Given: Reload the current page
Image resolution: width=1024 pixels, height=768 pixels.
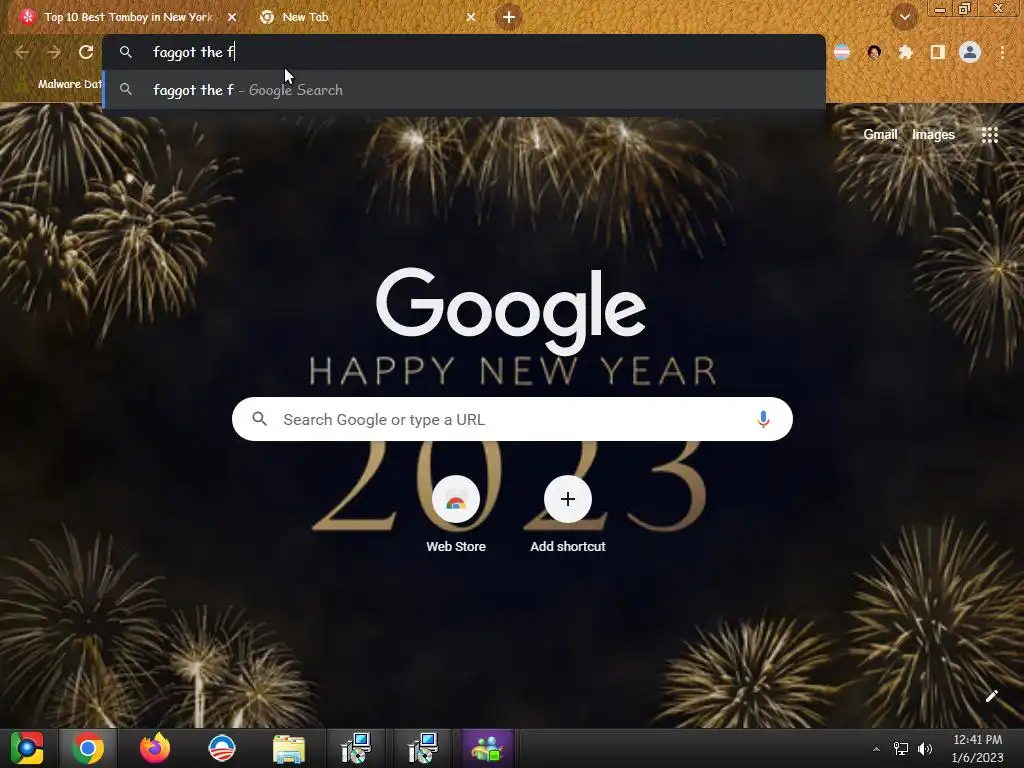Looking at the screenshot, I should point(86,52).
